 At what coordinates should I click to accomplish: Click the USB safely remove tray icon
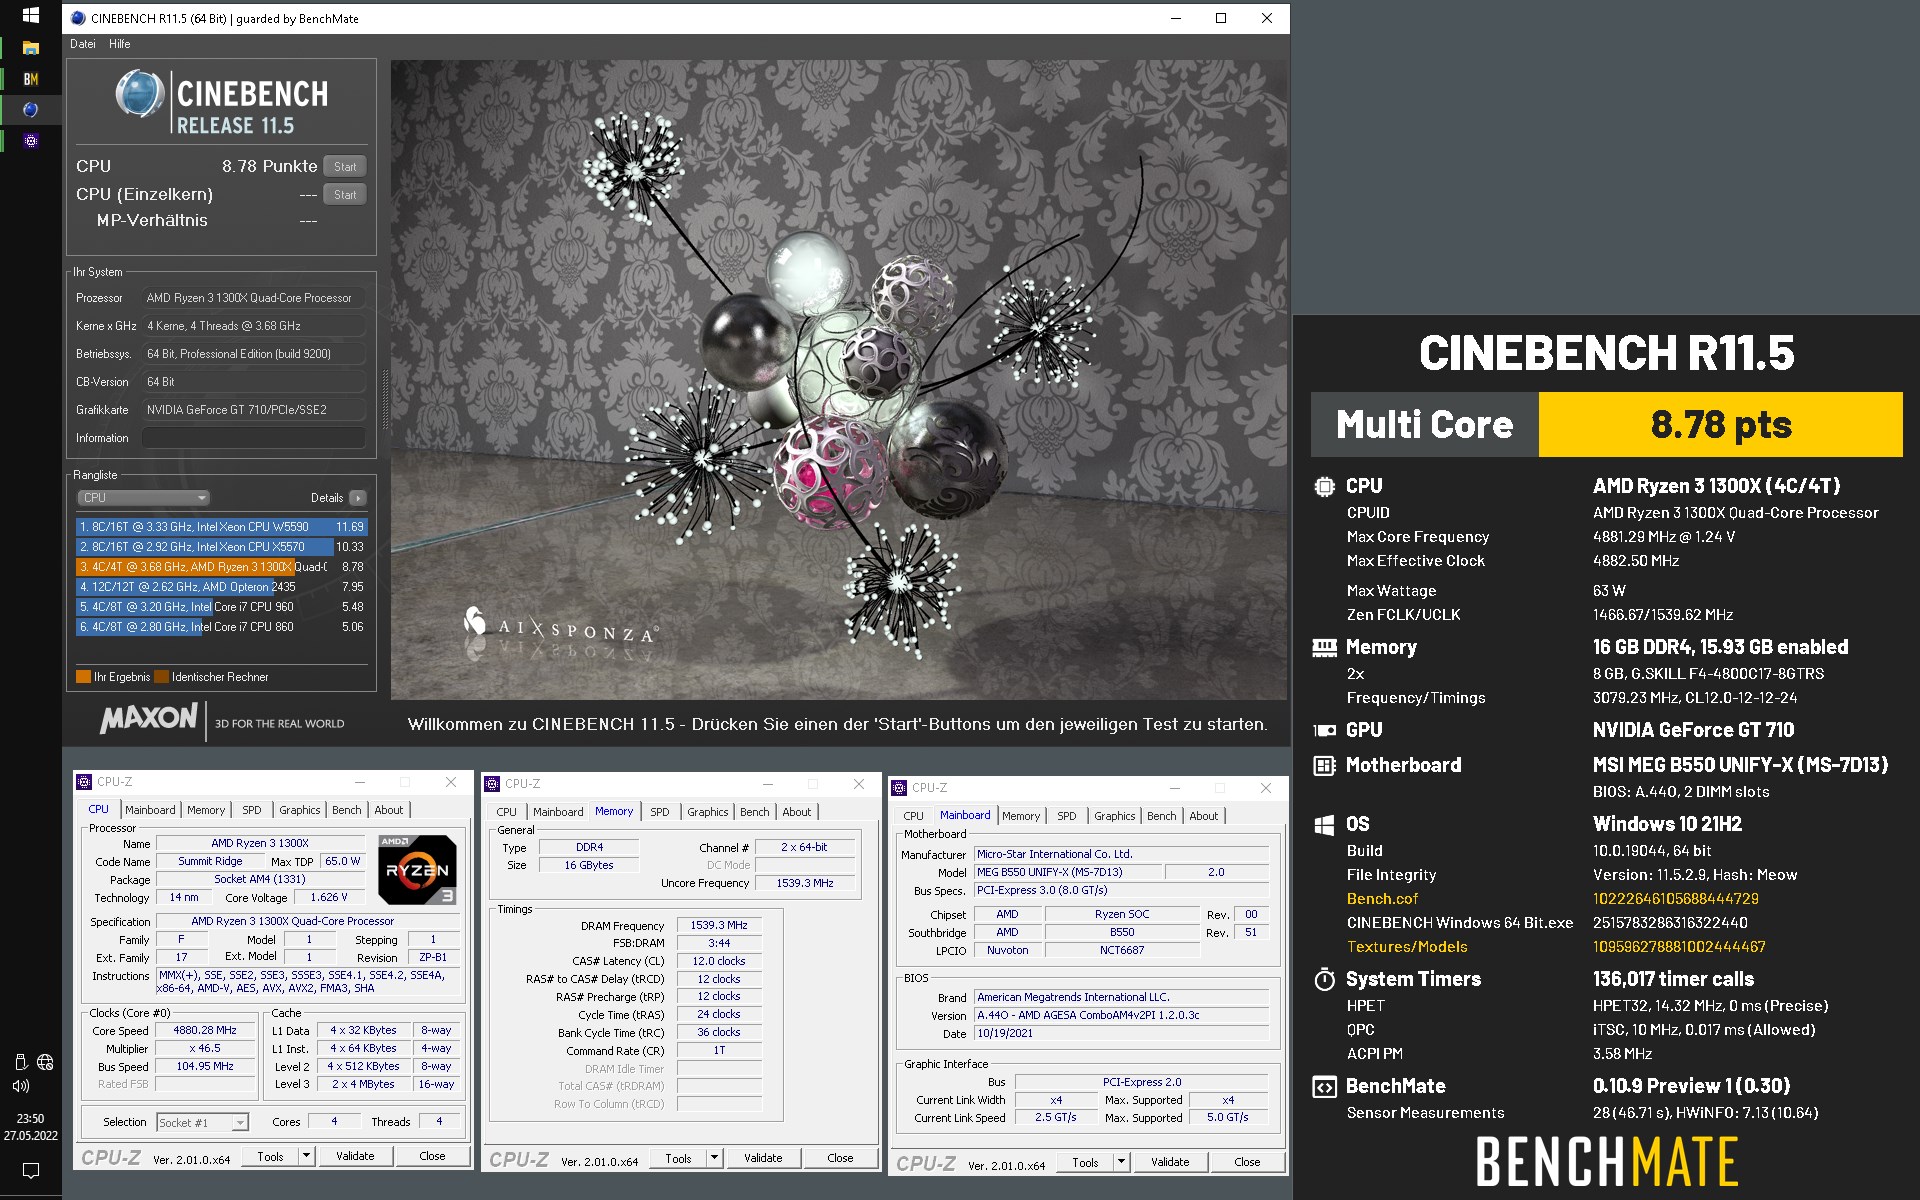click(x=20, y=1062)
